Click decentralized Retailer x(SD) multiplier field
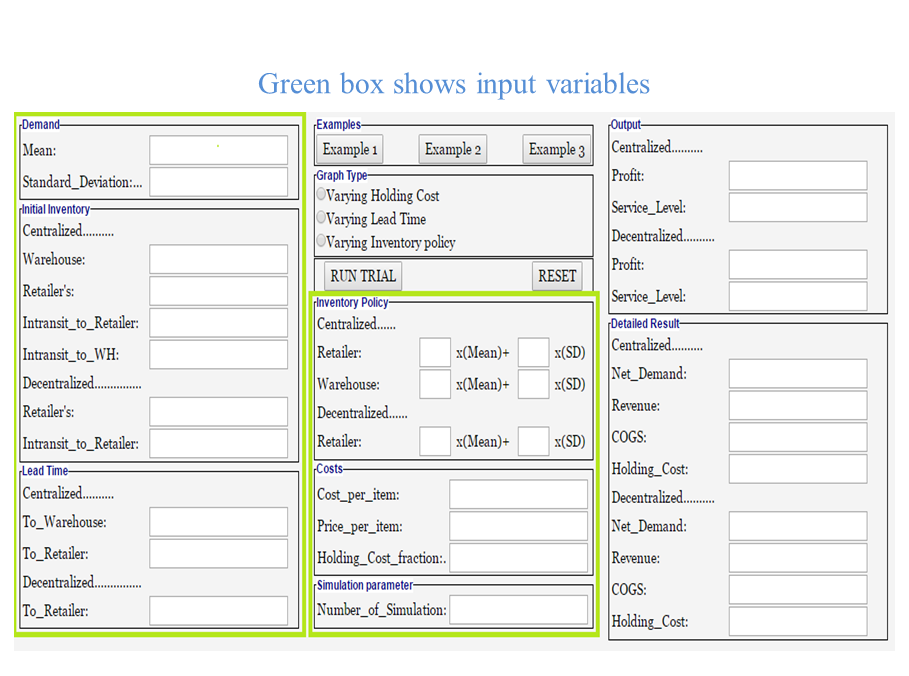The image size is (909, 676). click(534, 441)
